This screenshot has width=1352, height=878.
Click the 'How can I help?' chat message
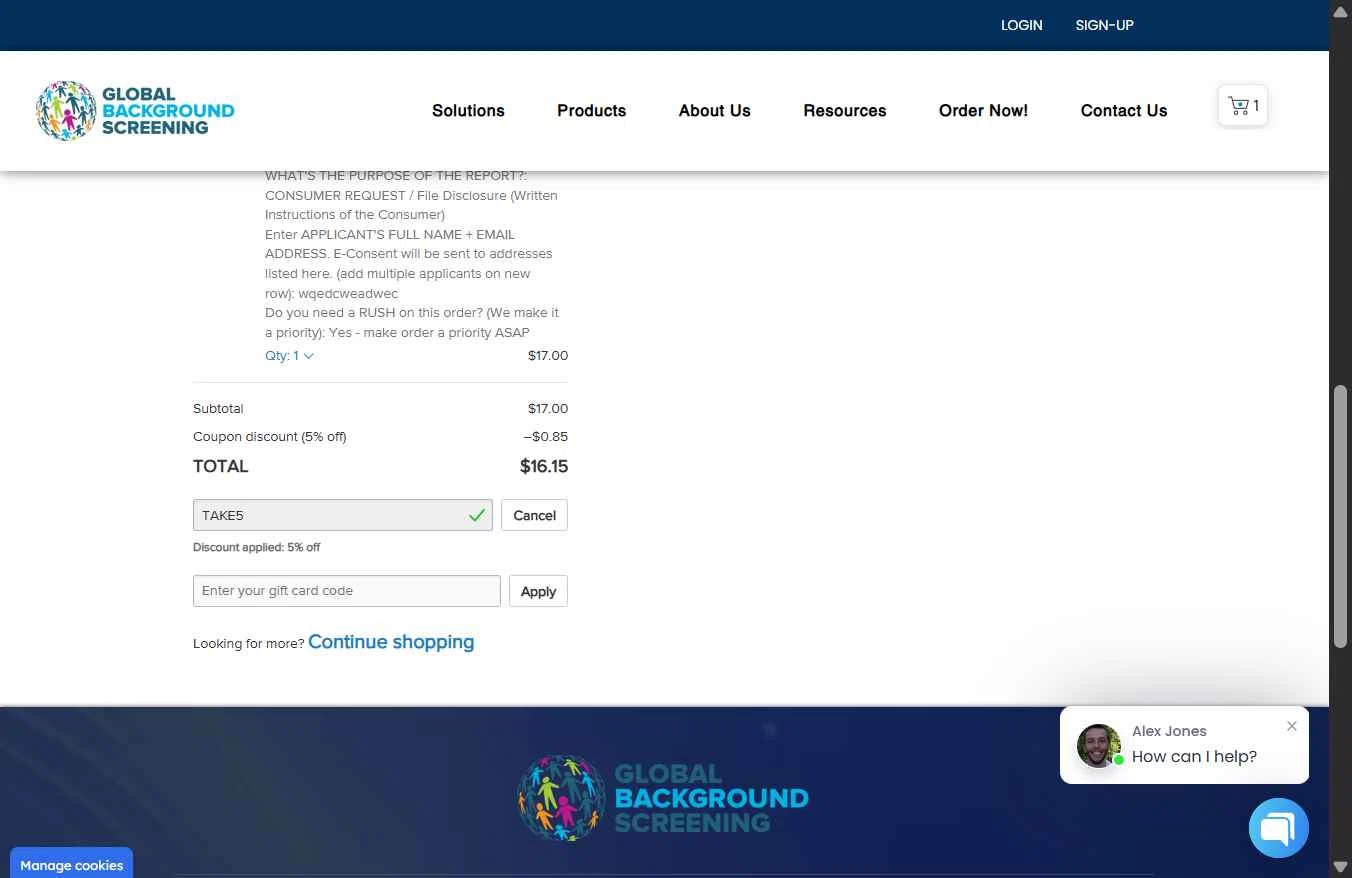click(x=1194, y=757)
